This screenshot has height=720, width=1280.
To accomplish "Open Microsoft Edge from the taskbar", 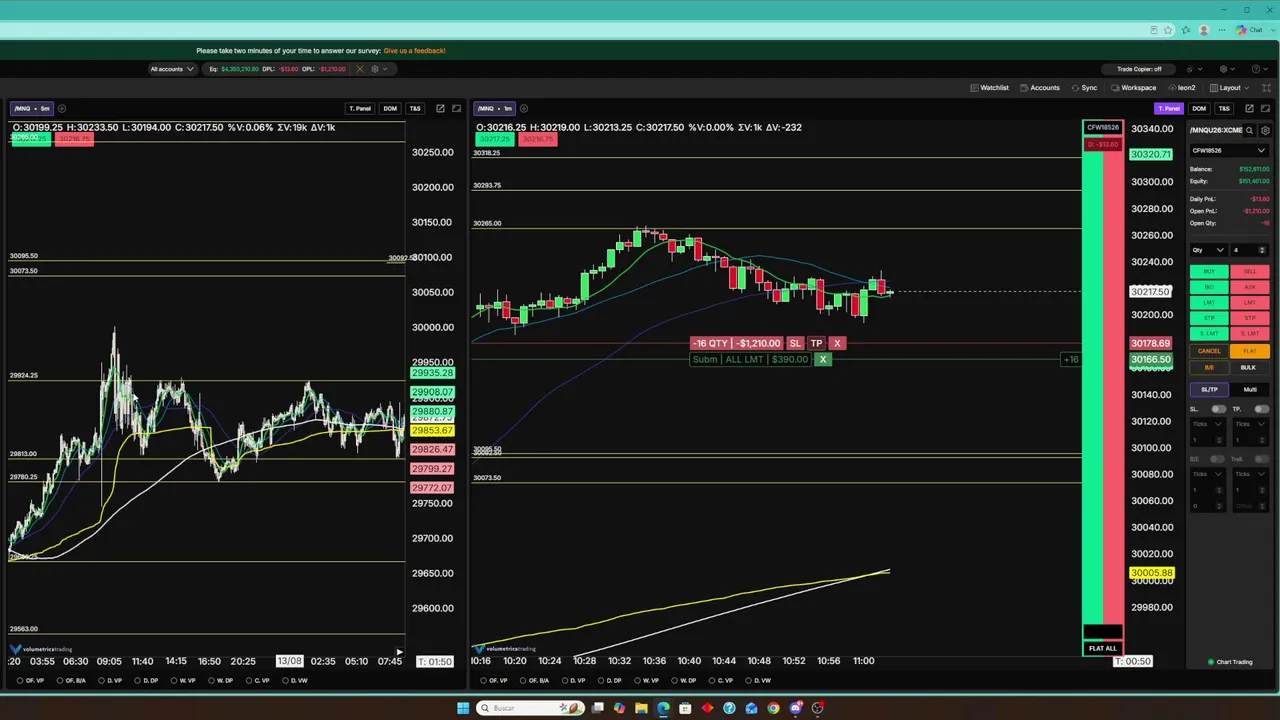I will 663,708.
